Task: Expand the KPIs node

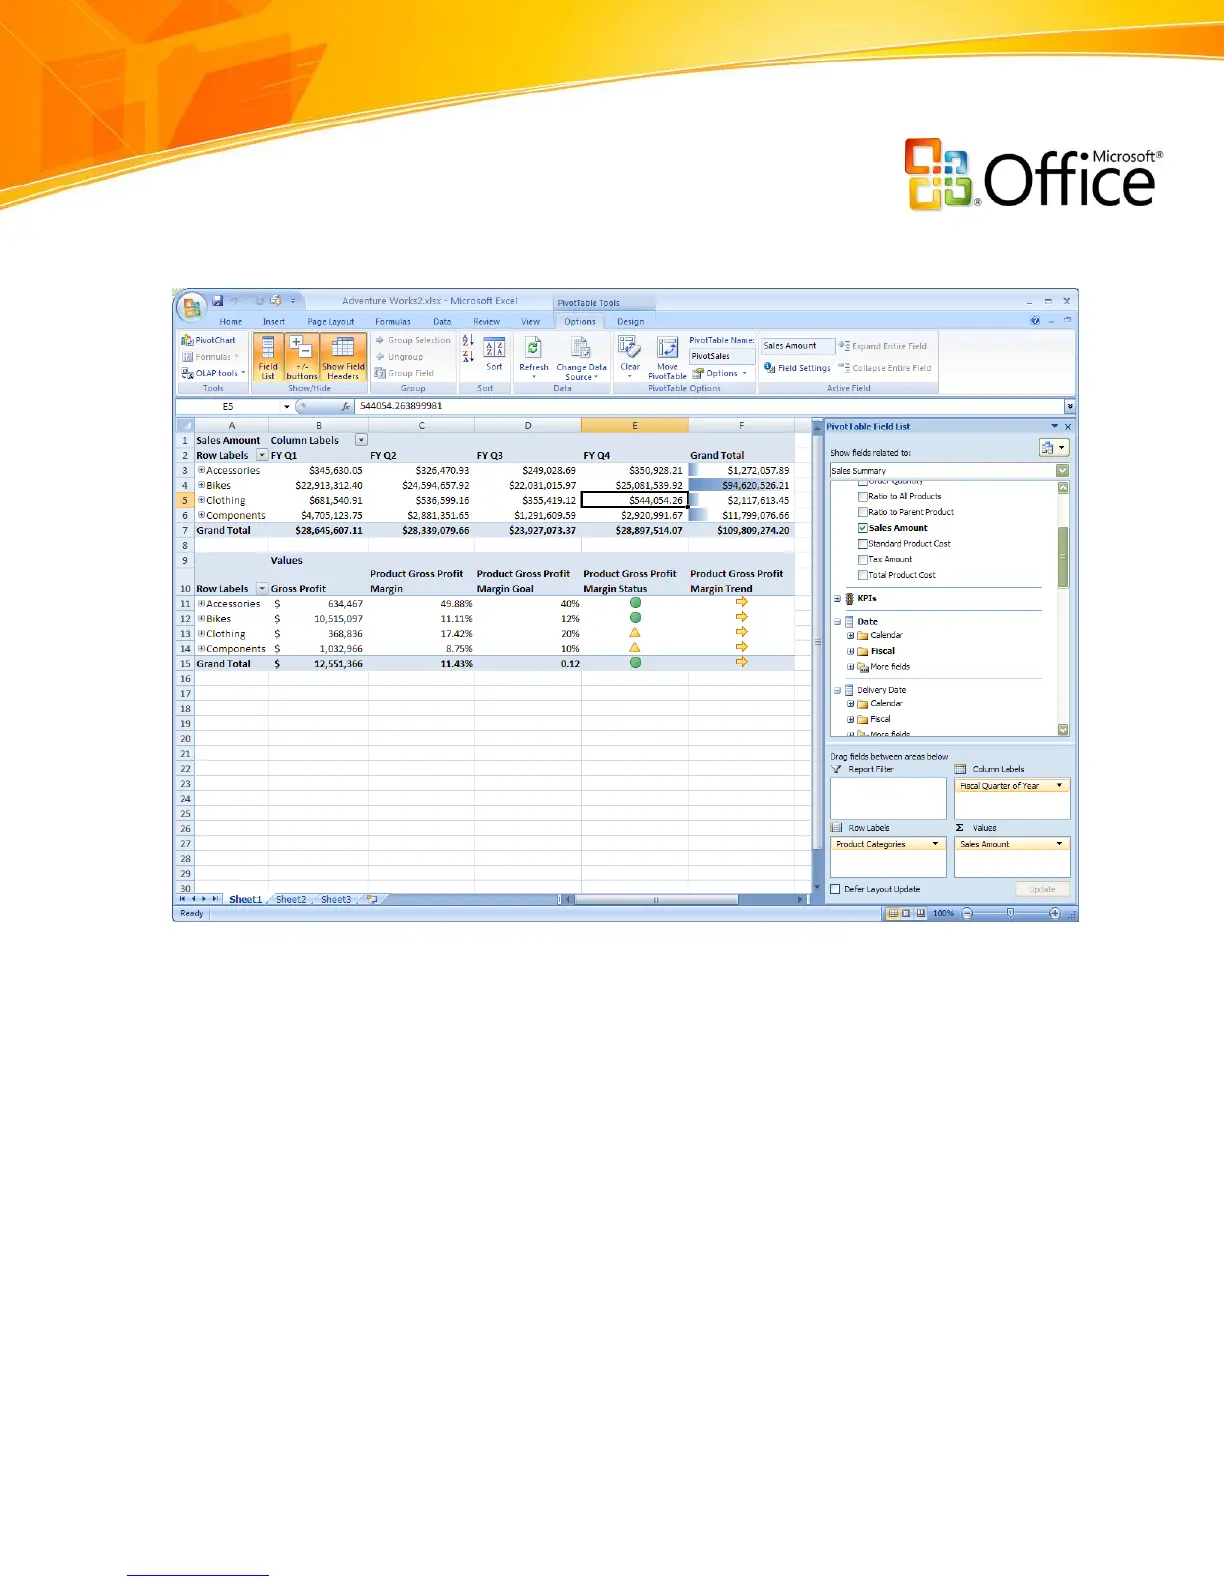Action: tap(837, 599)
